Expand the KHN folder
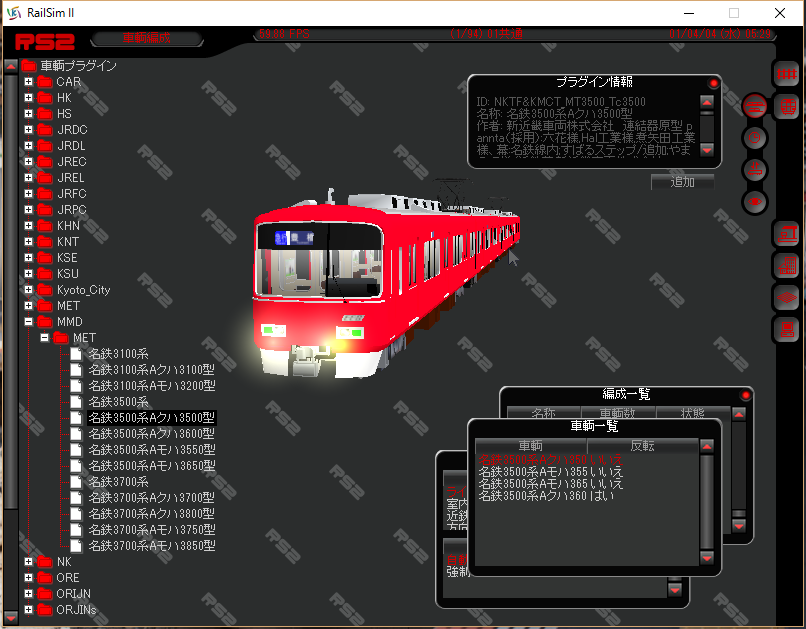Viewport: 806px width, 629px height. pos(28,226)
